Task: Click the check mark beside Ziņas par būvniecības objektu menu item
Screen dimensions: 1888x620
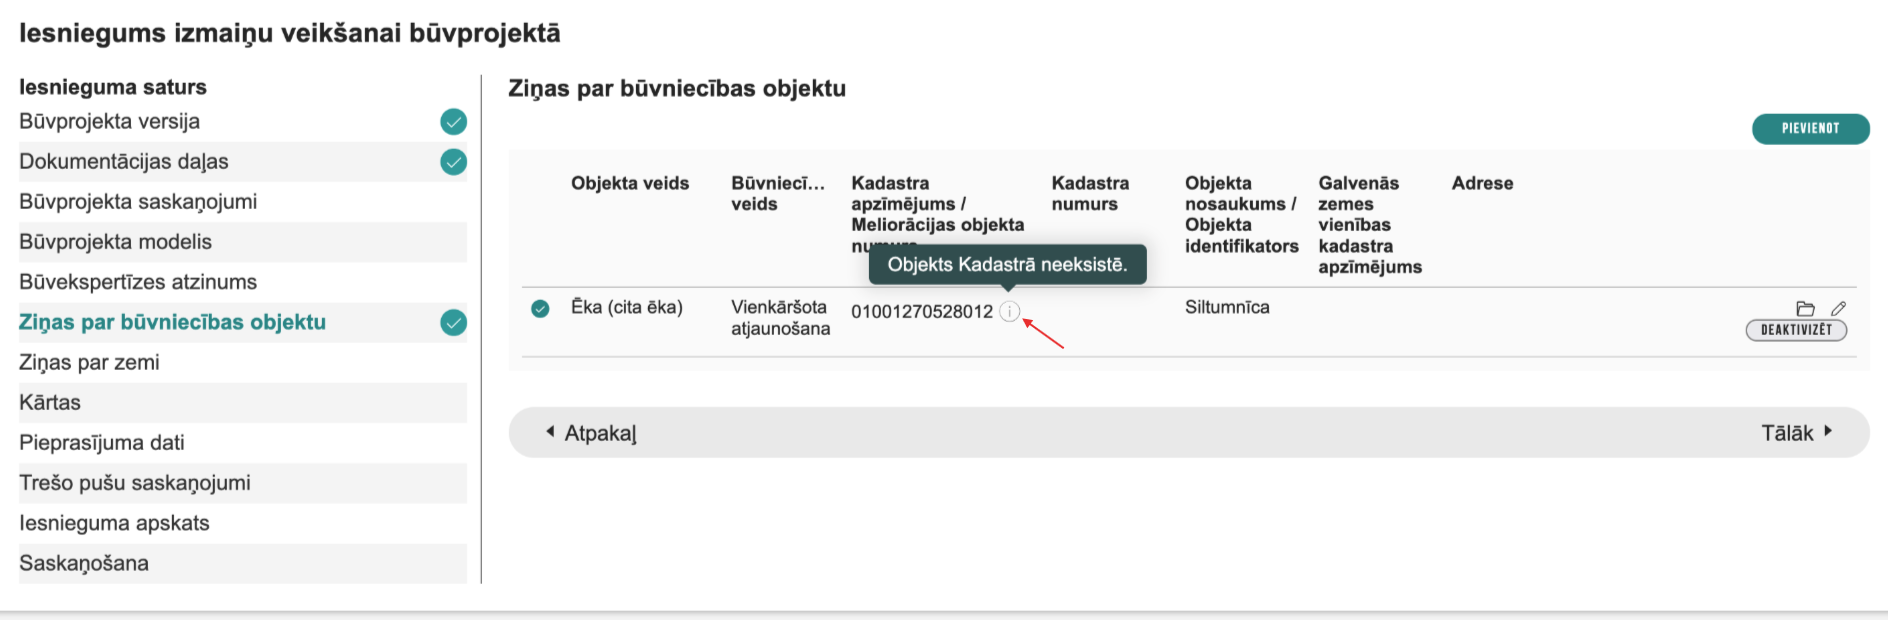Action: (453, 323)
